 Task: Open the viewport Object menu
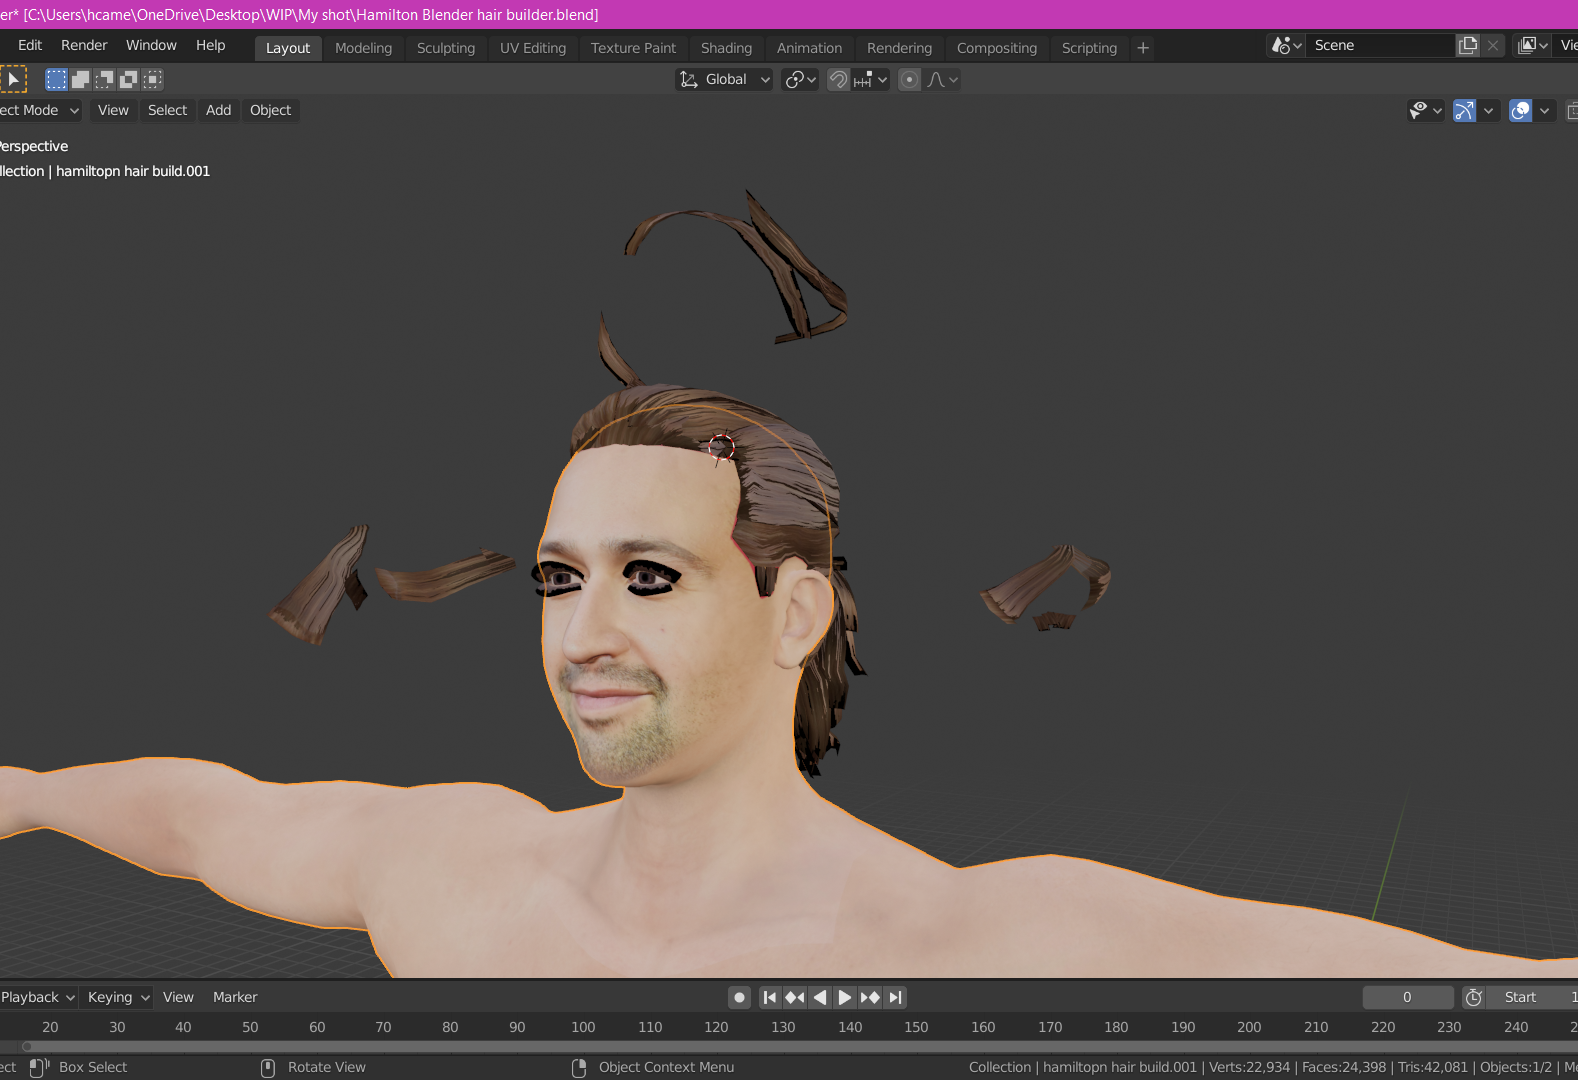pyautogui.click(x=270, y=110)
